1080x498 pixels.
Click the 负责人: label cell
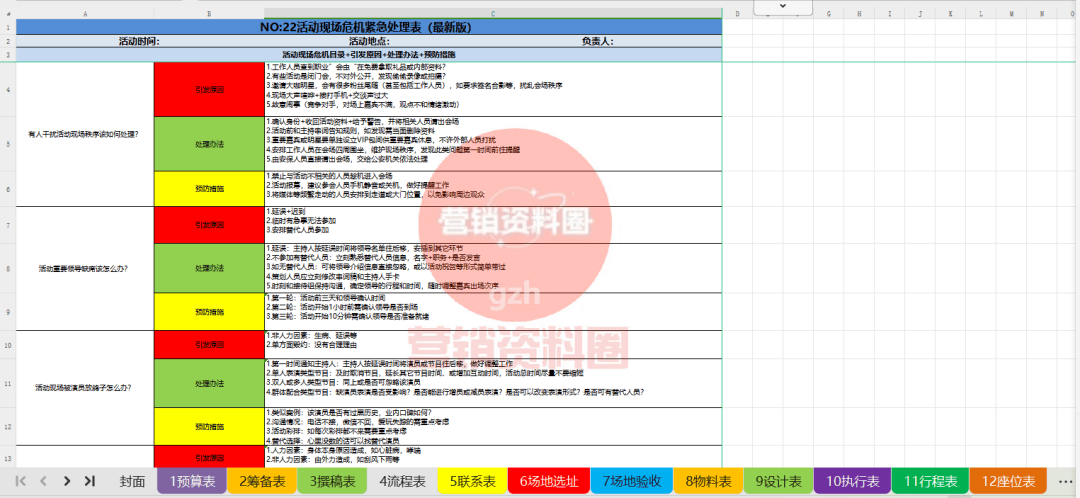(x=597, y=41)
